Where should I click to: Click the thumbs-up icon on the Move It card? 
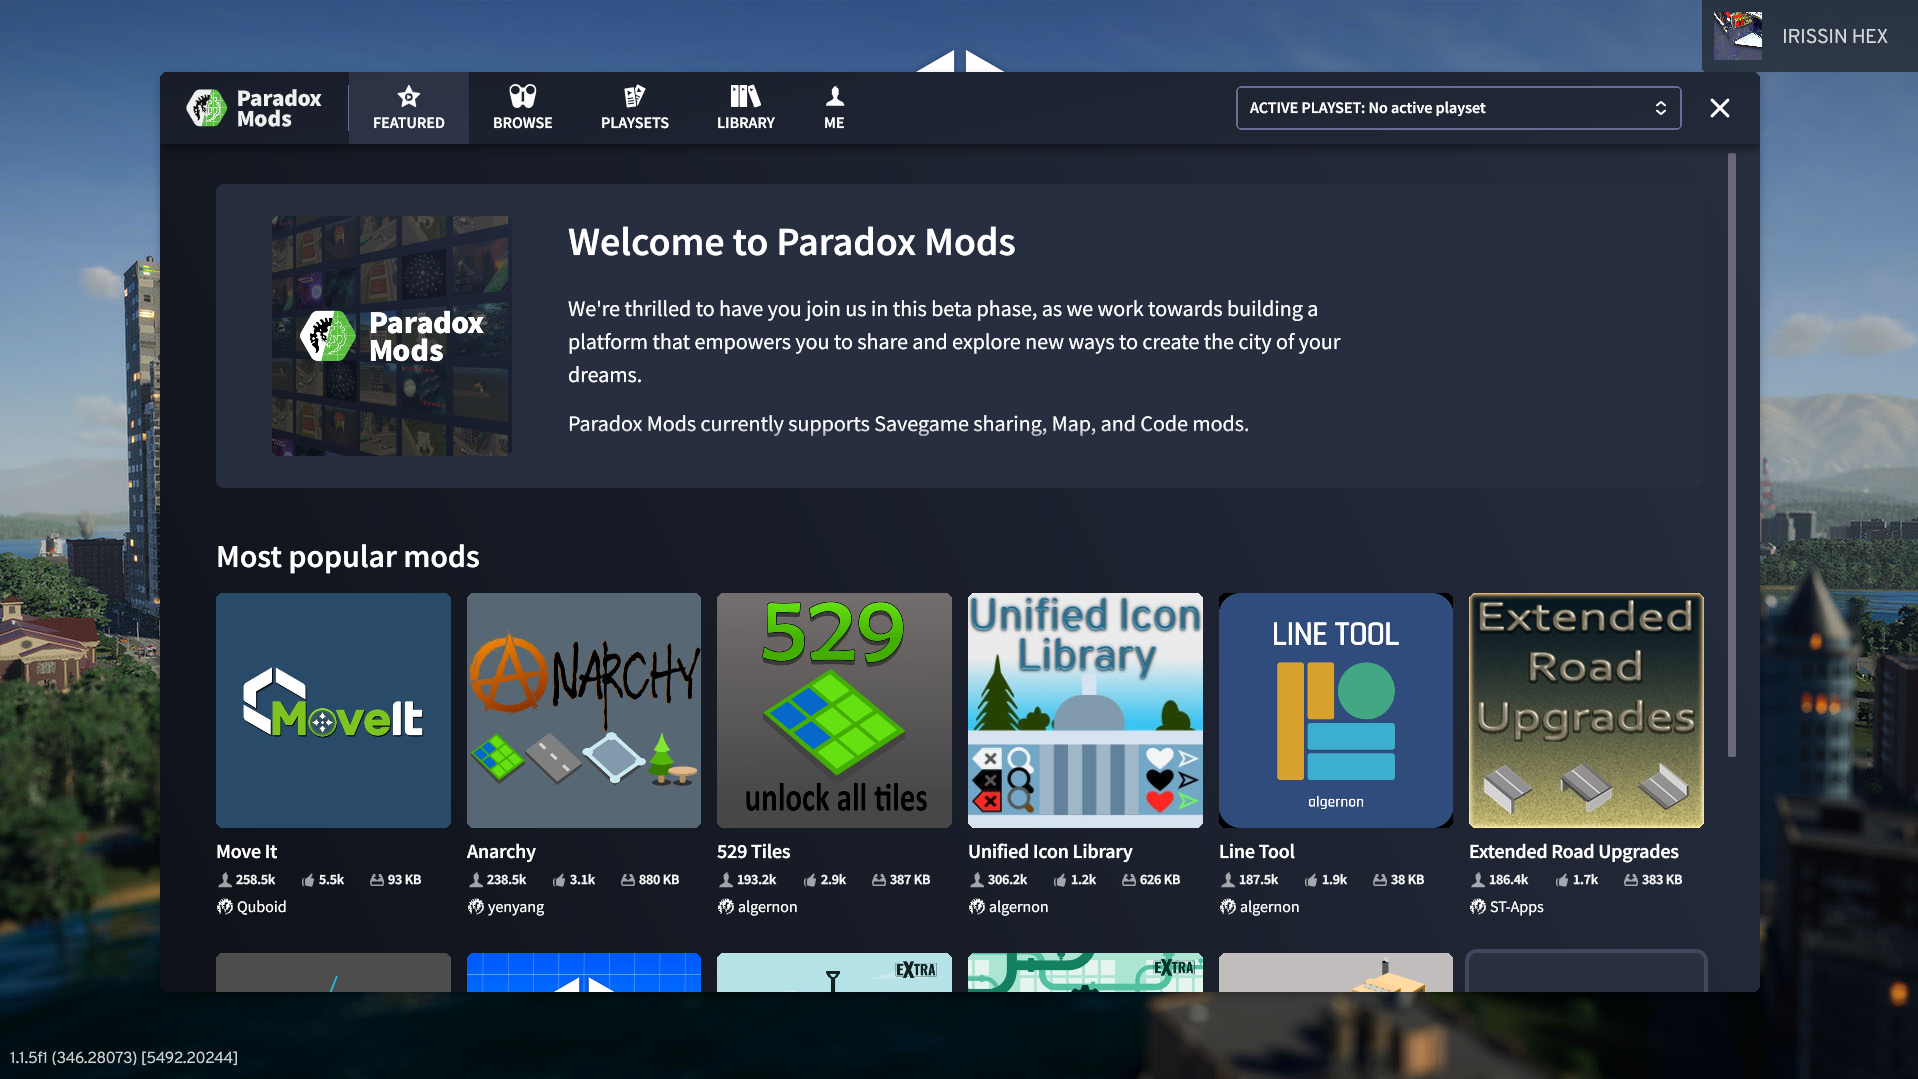coord(306,879)
